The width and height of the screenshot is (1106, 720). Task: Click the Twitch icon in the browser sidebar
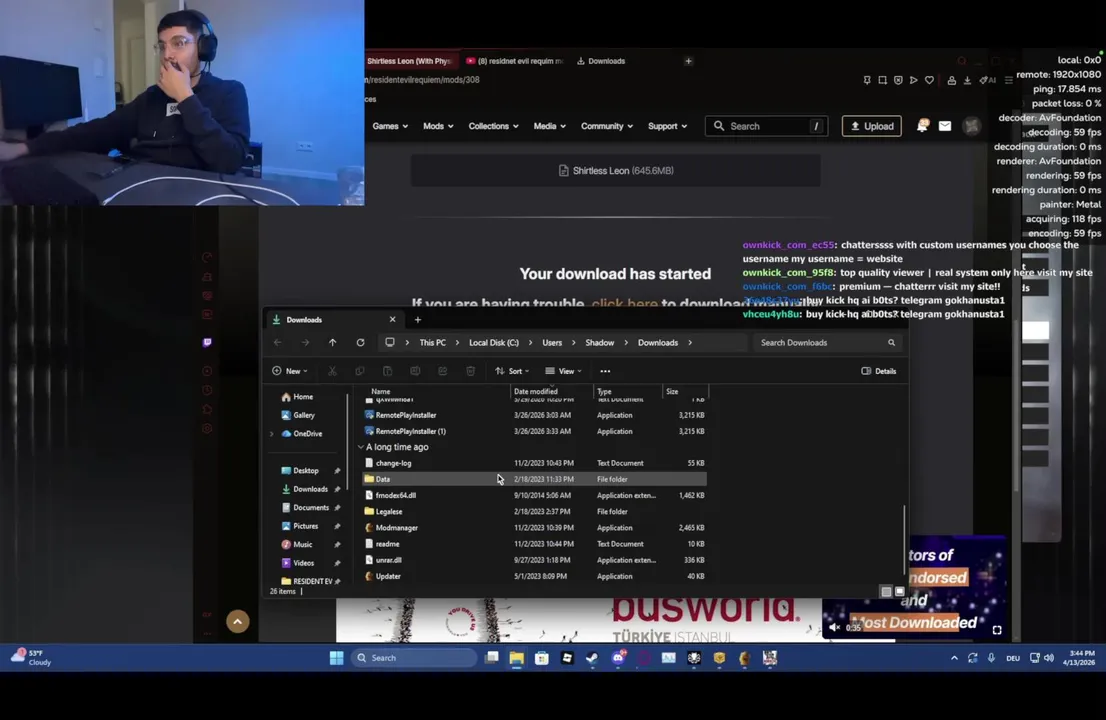click(207, 343)
